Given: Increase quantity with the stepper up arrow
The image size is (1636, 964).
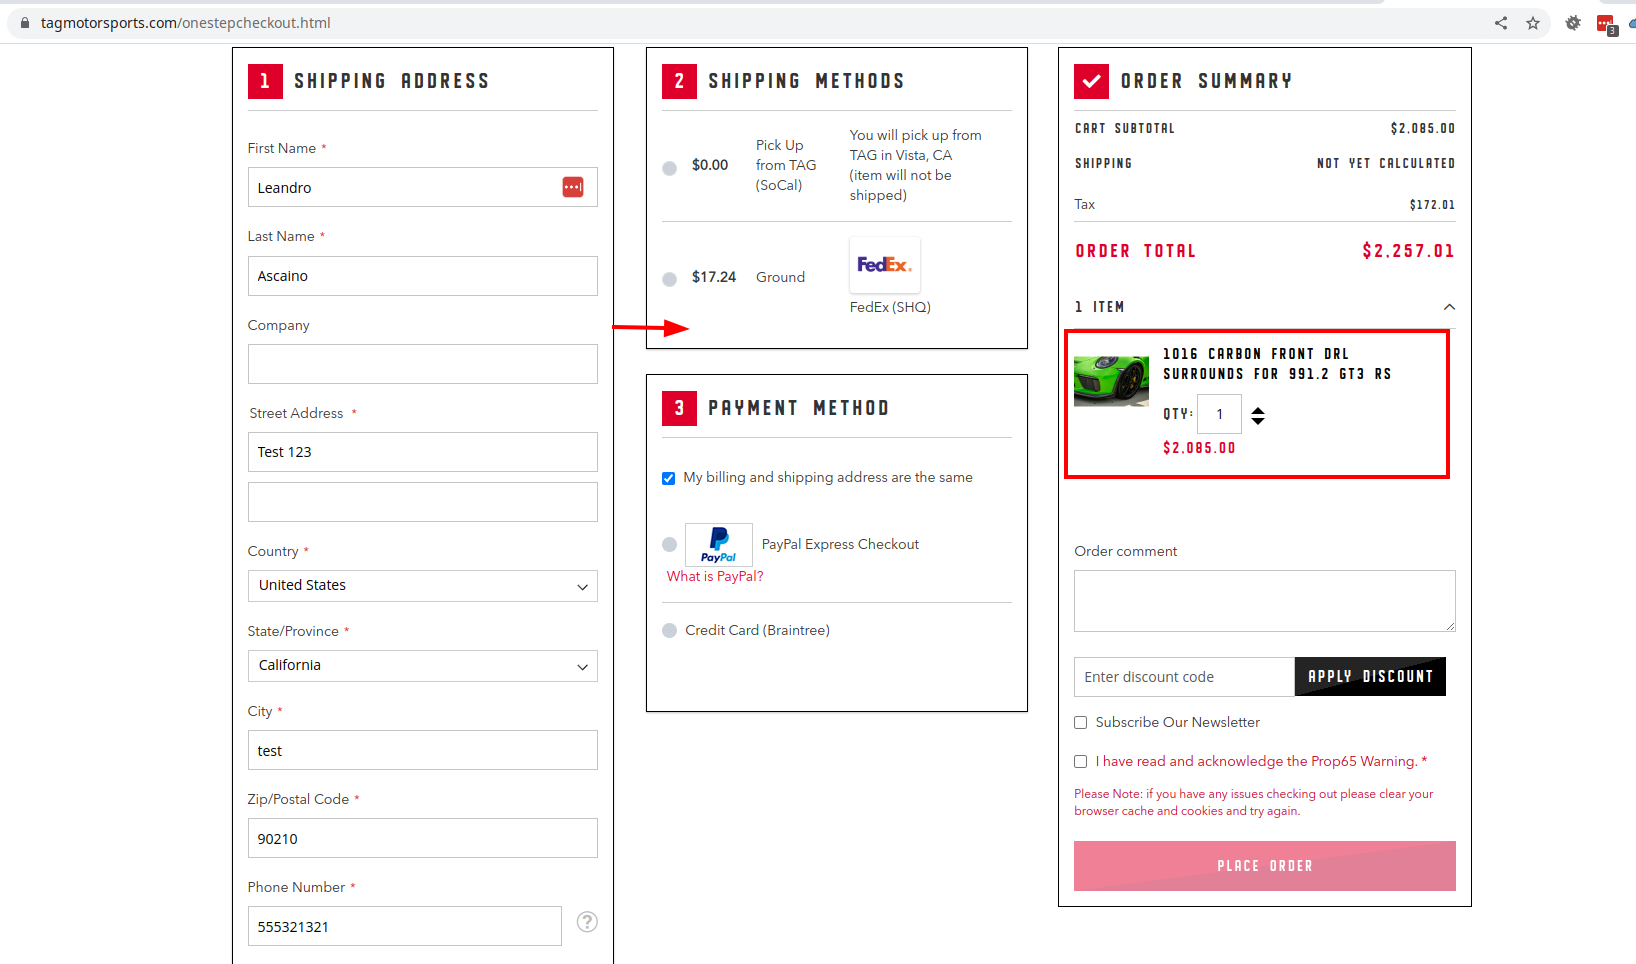Looking at the screenshot, I should tap(1258, 408).
